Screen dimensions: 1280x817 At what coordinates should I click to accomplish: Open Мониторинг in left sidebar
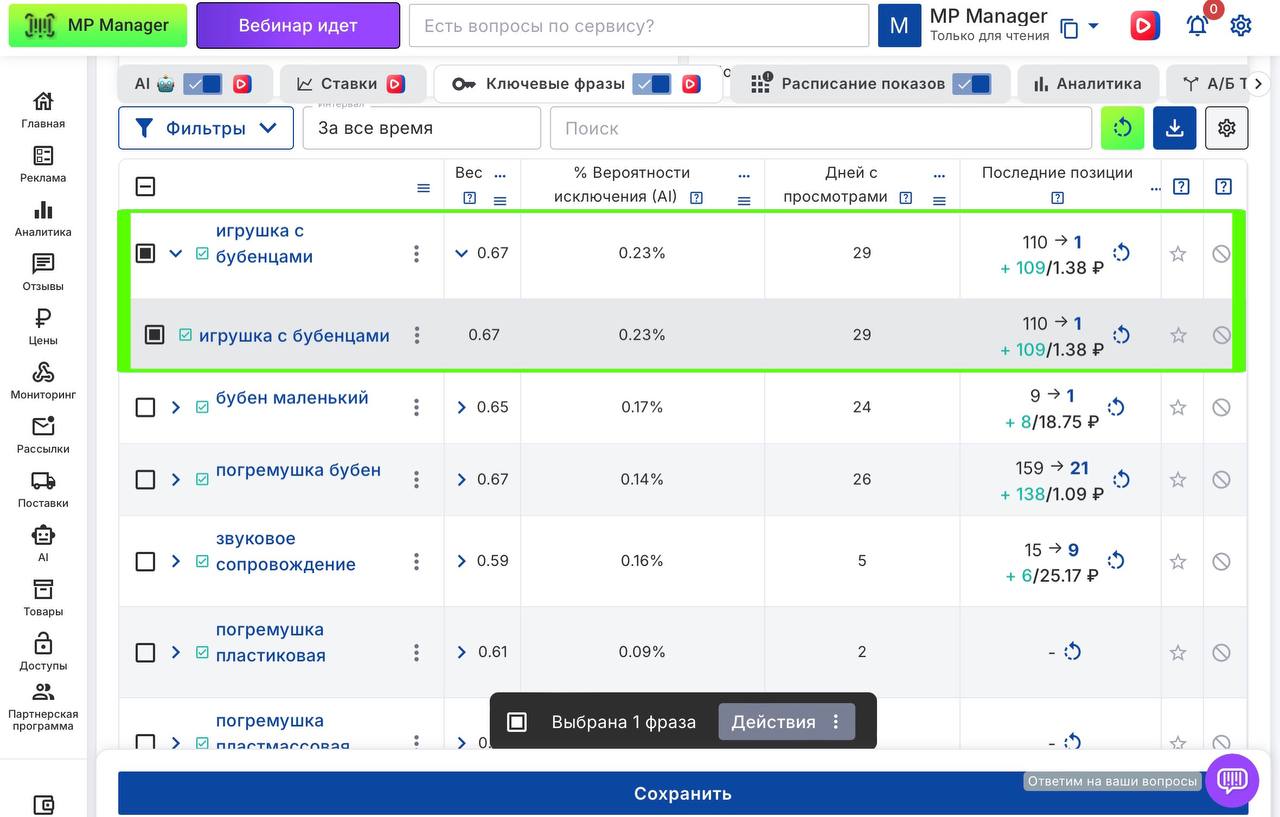(43, 380)
